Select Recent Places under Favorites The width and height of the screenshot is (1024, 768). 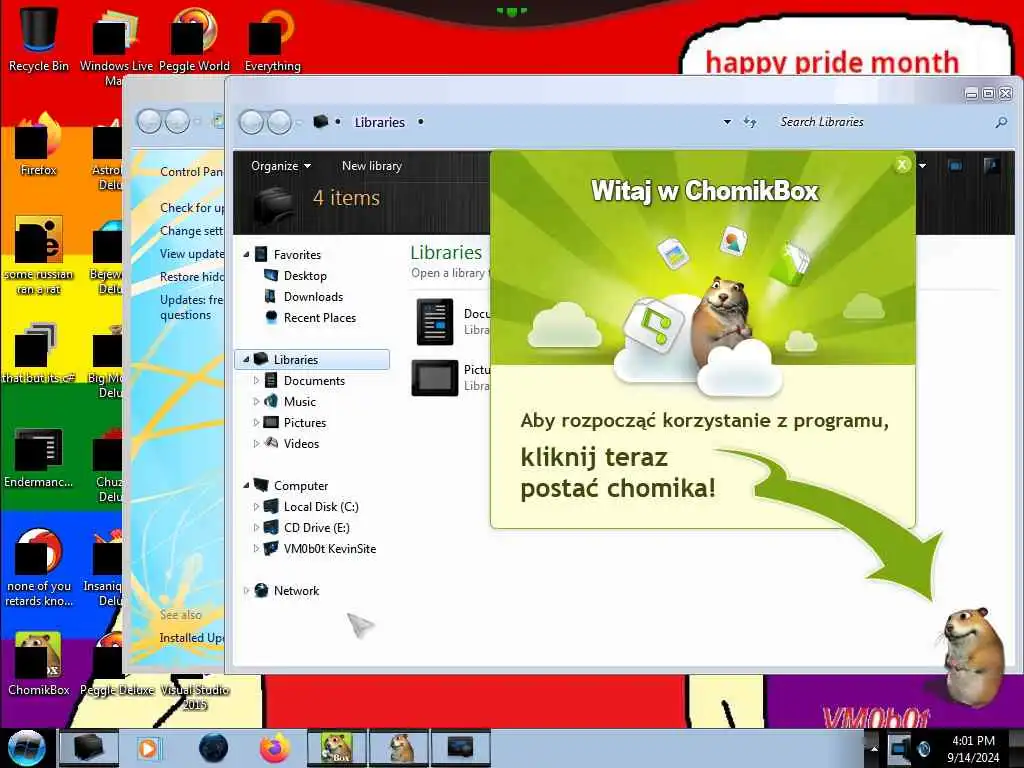pyautogui.click(x=319, y=318)
